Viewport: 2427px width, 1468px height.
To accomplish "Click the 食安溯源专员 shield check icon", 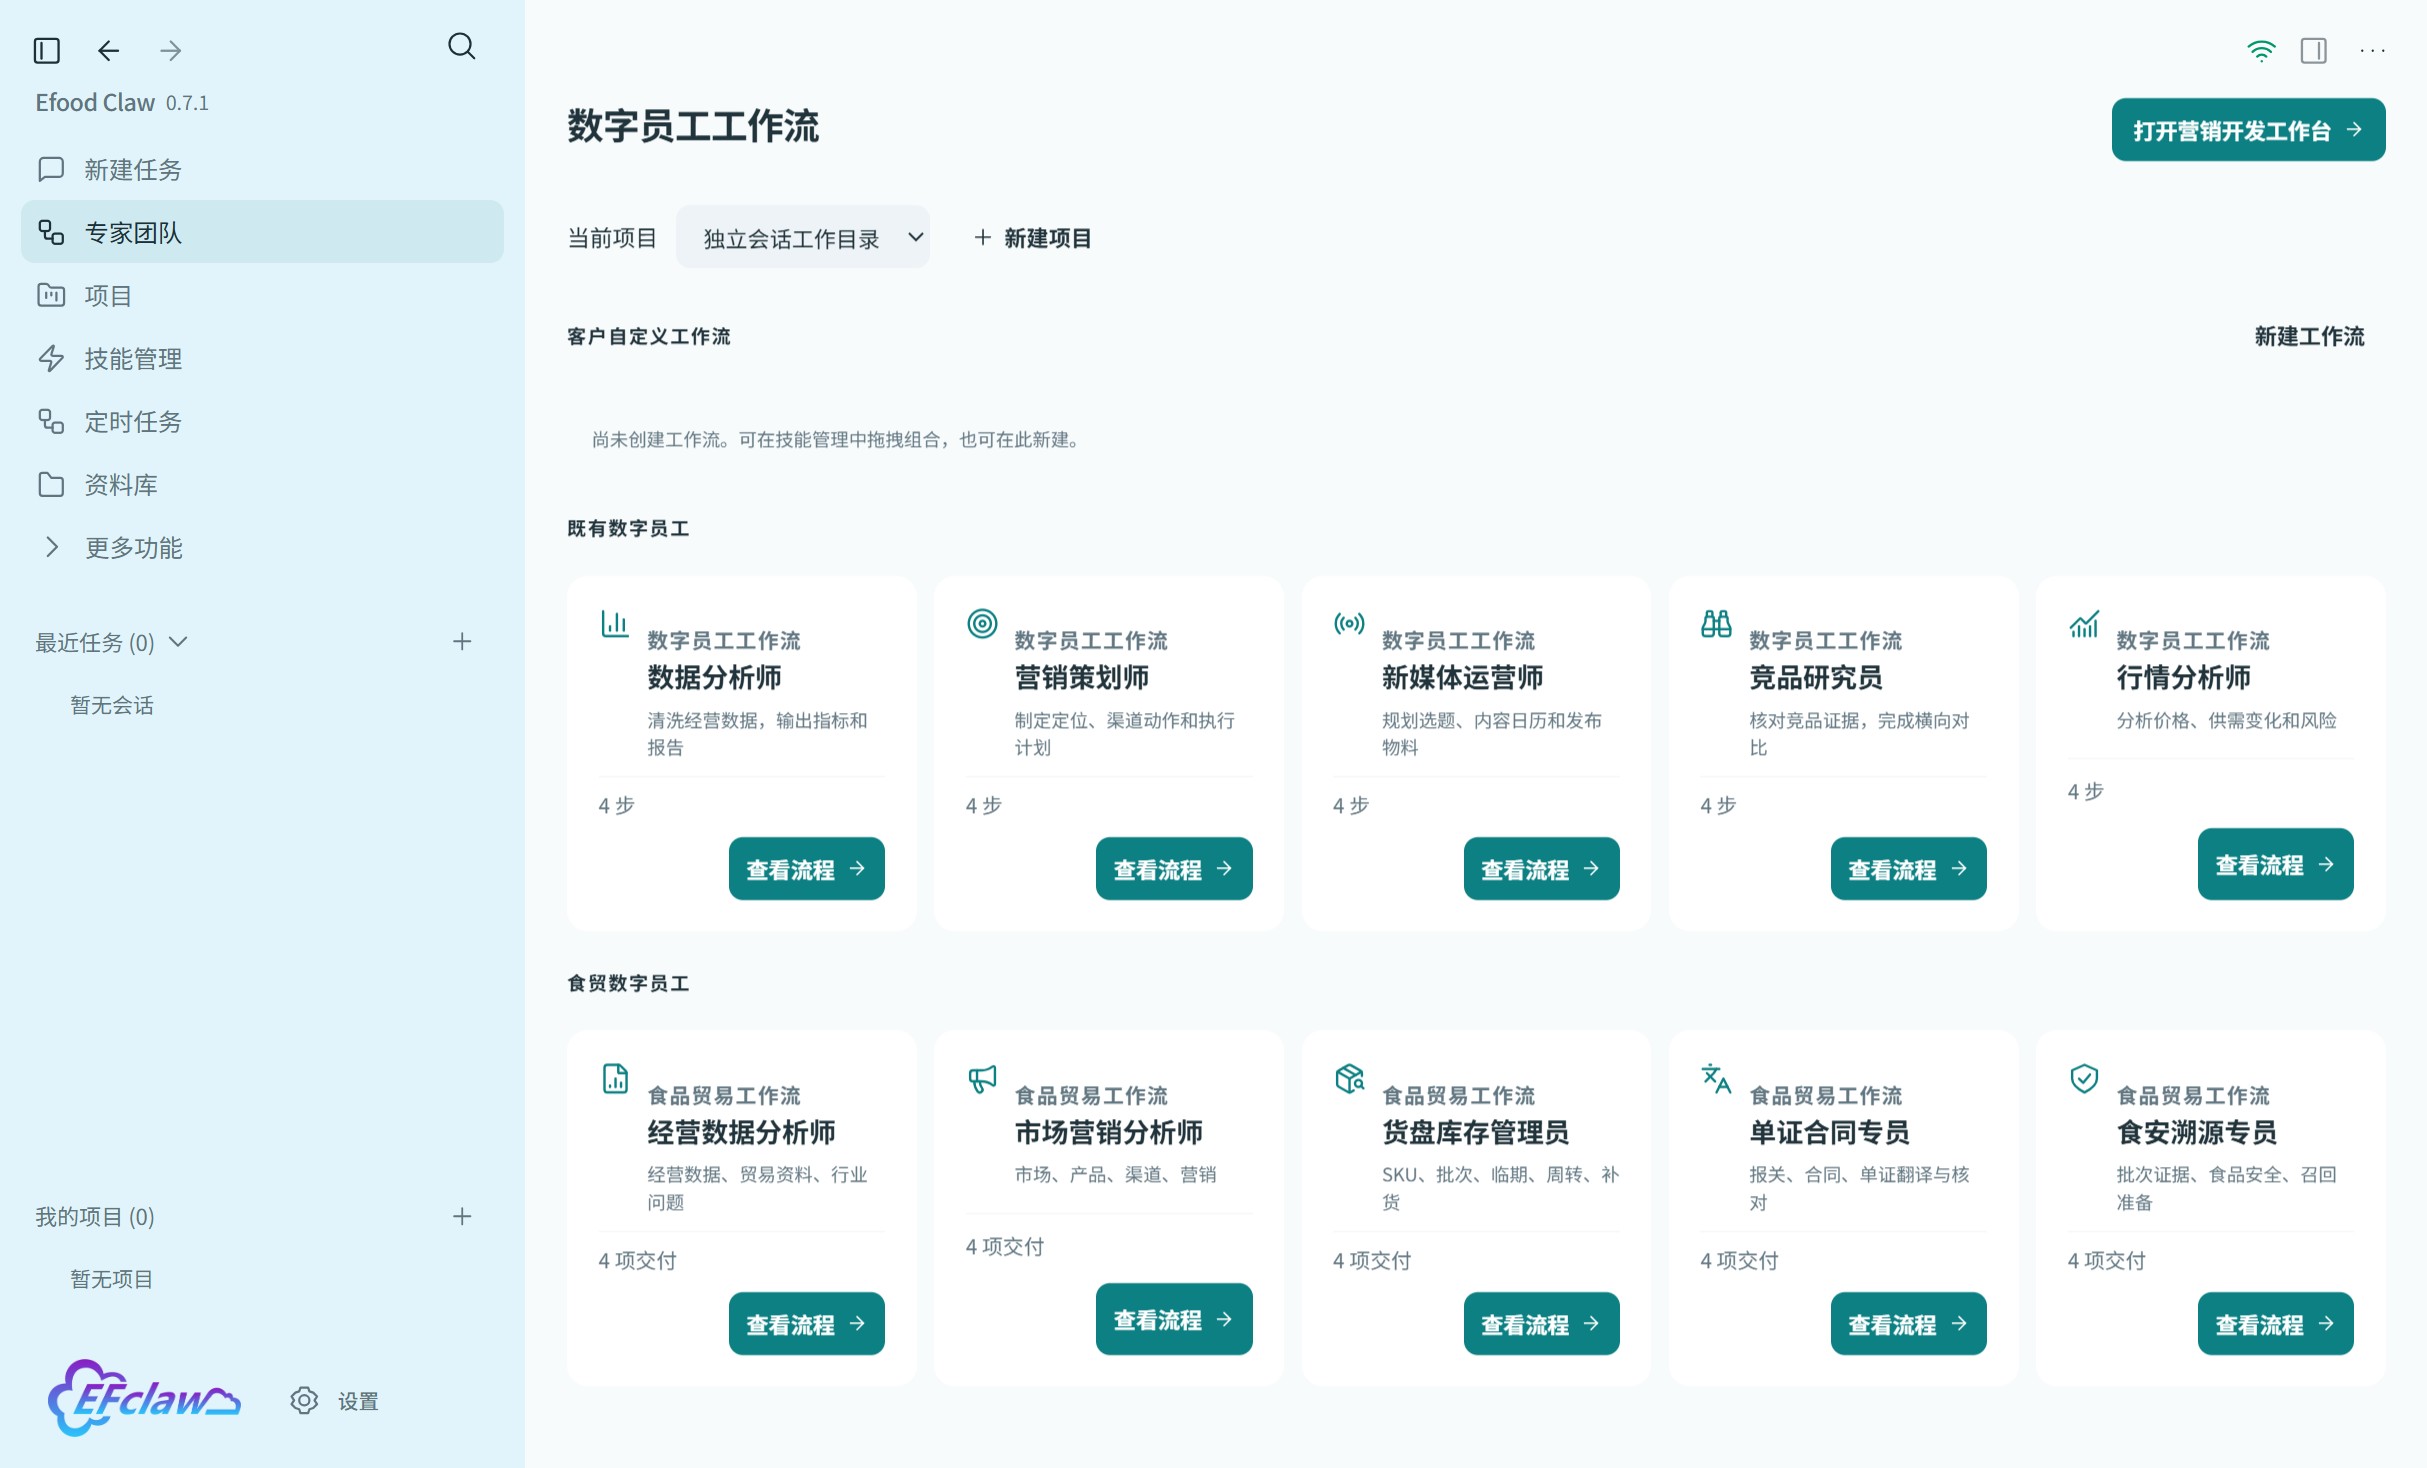I will click(2084, 1078).
